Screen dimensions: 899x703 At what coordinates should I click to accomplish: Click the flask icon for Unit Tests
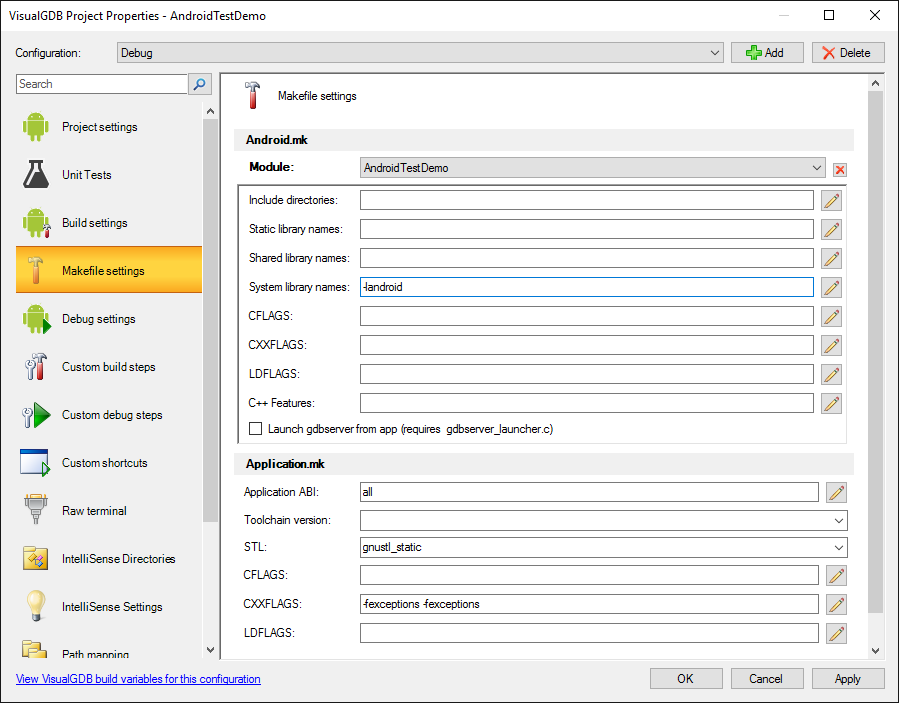click(x=36, y=174)
